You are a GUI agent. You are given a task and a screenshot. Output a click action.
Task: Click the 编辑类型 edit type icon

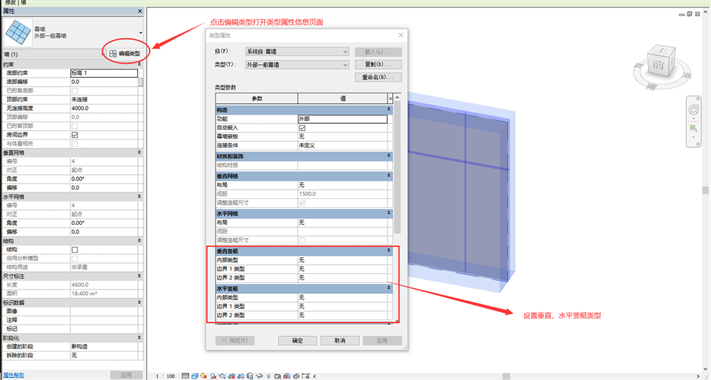click(x=113, y=54)
